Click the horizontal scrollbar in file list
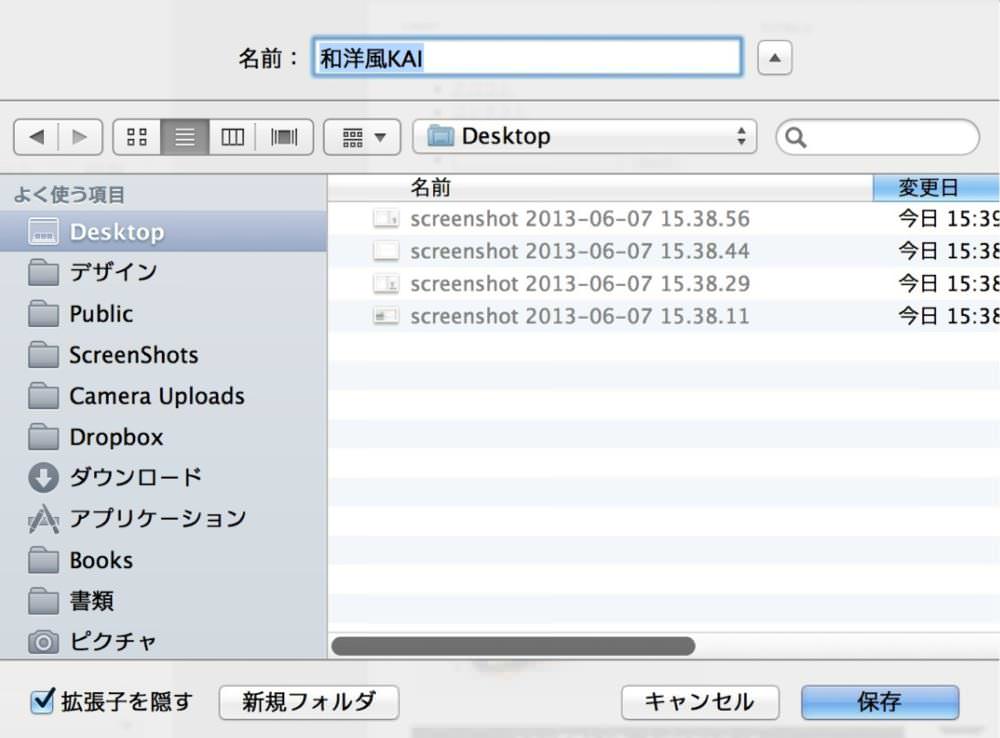1000x738 pixels. [x=513, y=646]
